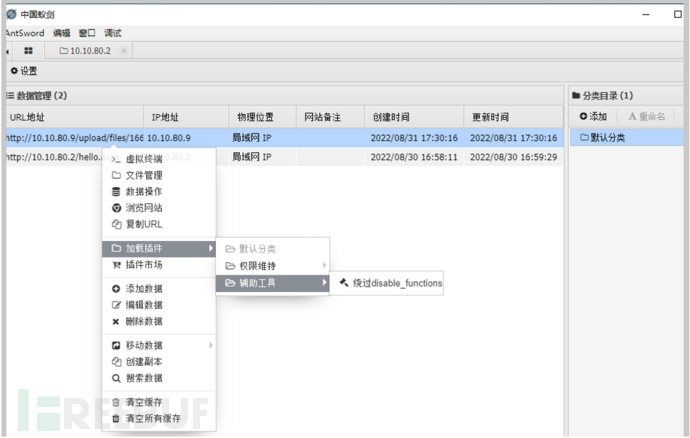Click the 添加 plus icon in 分类目录
690x438 pixels.
[x=584, y=116]
